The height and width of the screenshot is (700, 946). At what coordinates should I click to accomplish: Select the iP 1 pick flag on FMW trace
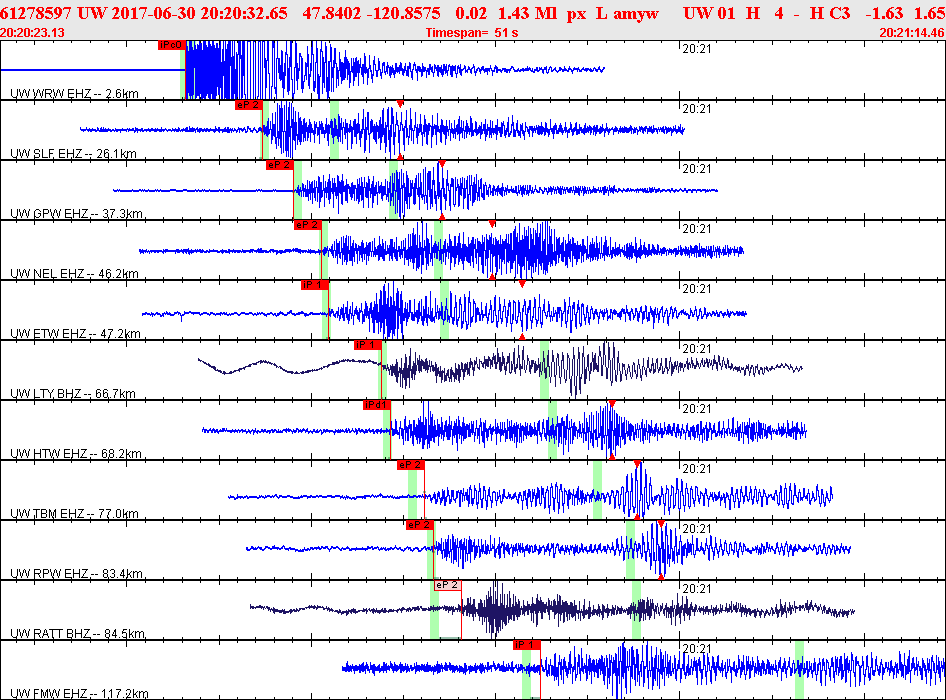coord(527,644)
